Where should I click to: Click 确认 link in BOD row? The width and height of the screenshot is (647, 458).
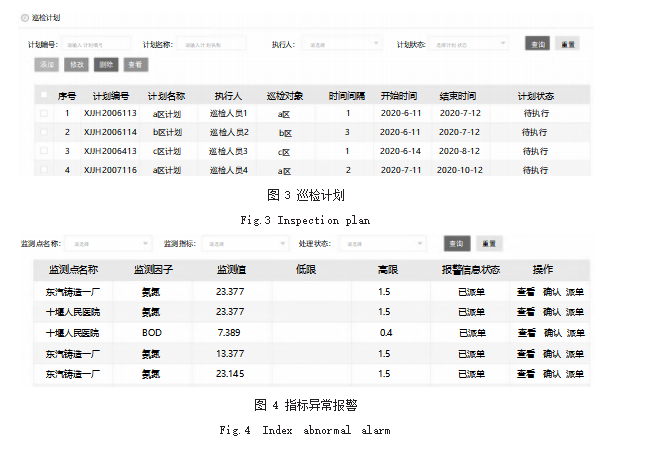click(553, 333)
